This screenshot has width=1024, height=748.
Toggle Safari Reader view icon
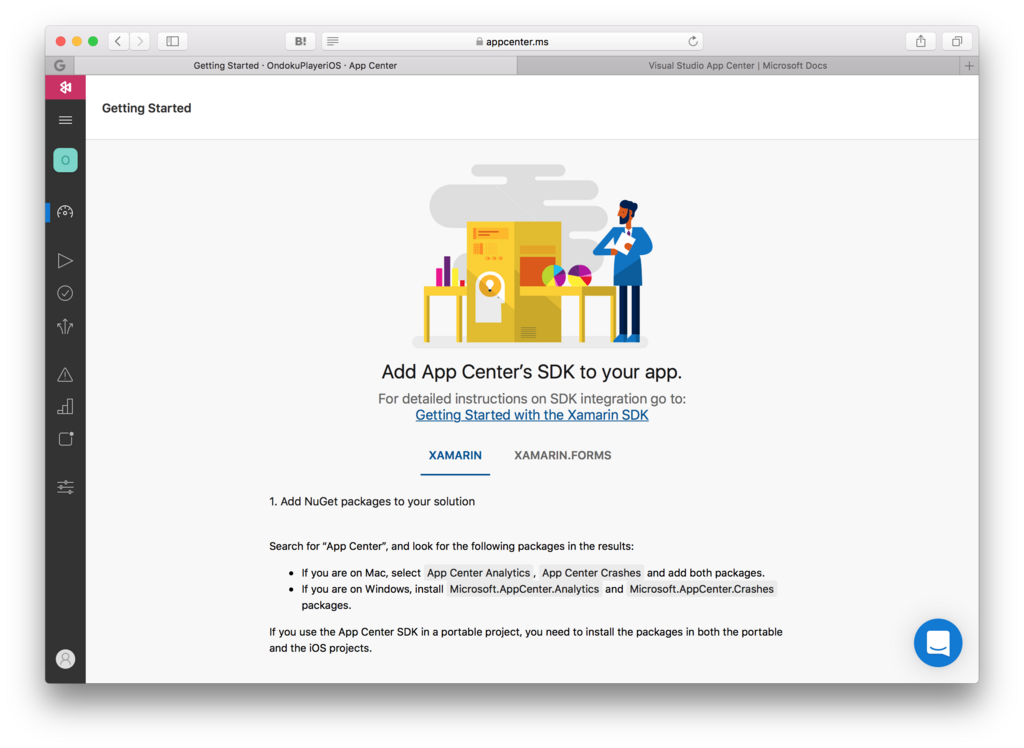pyautogui.click(x=333, y=41)
